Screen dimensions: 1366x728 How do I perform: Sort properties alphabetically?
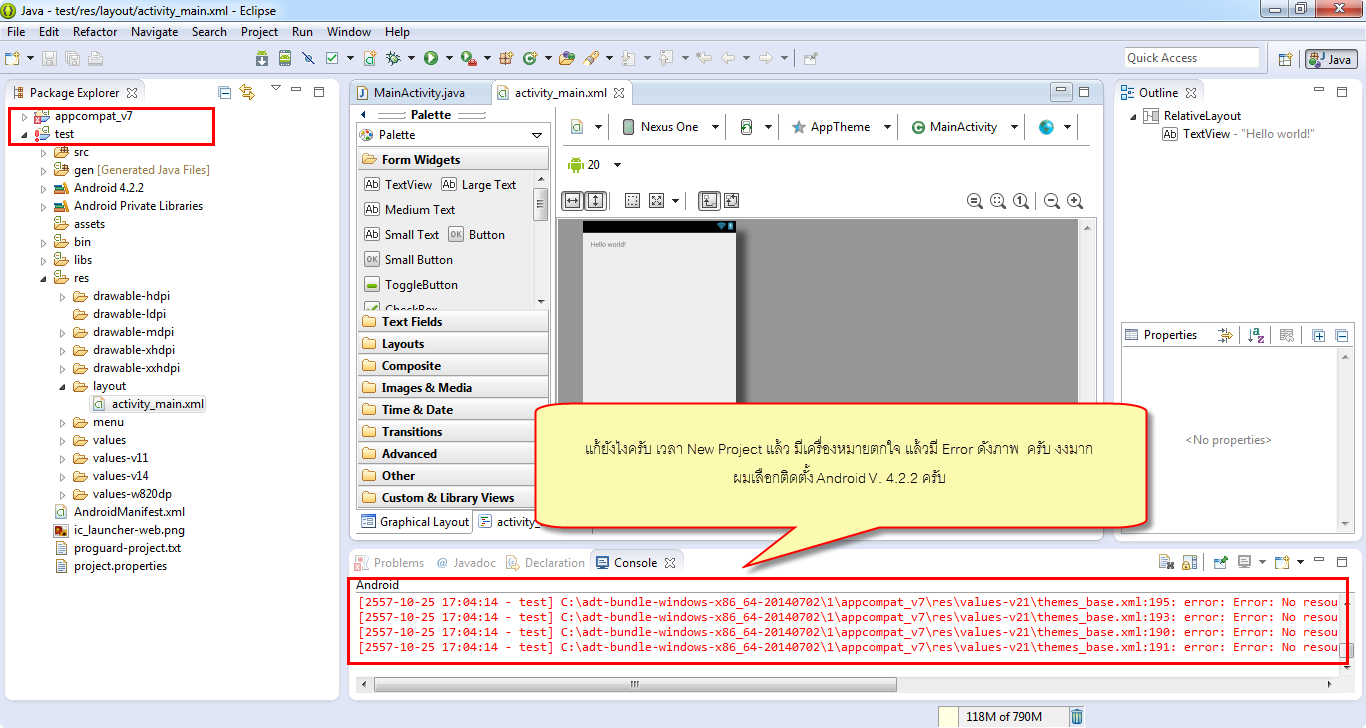[1257, 335]
